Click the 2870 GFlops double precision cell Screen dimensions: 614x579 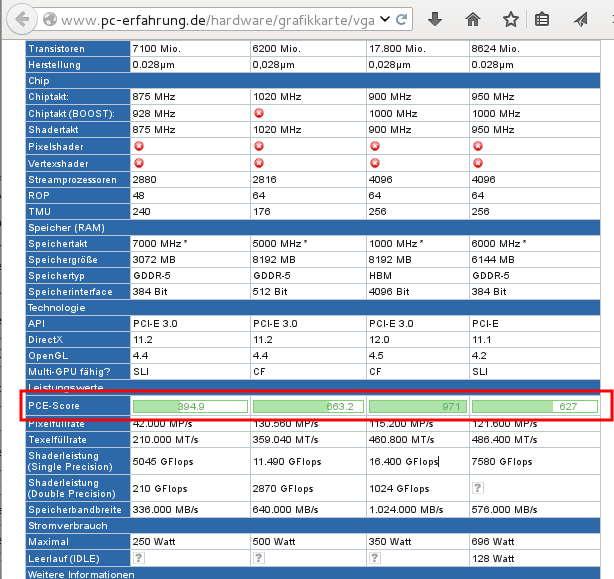coord(308,488)
